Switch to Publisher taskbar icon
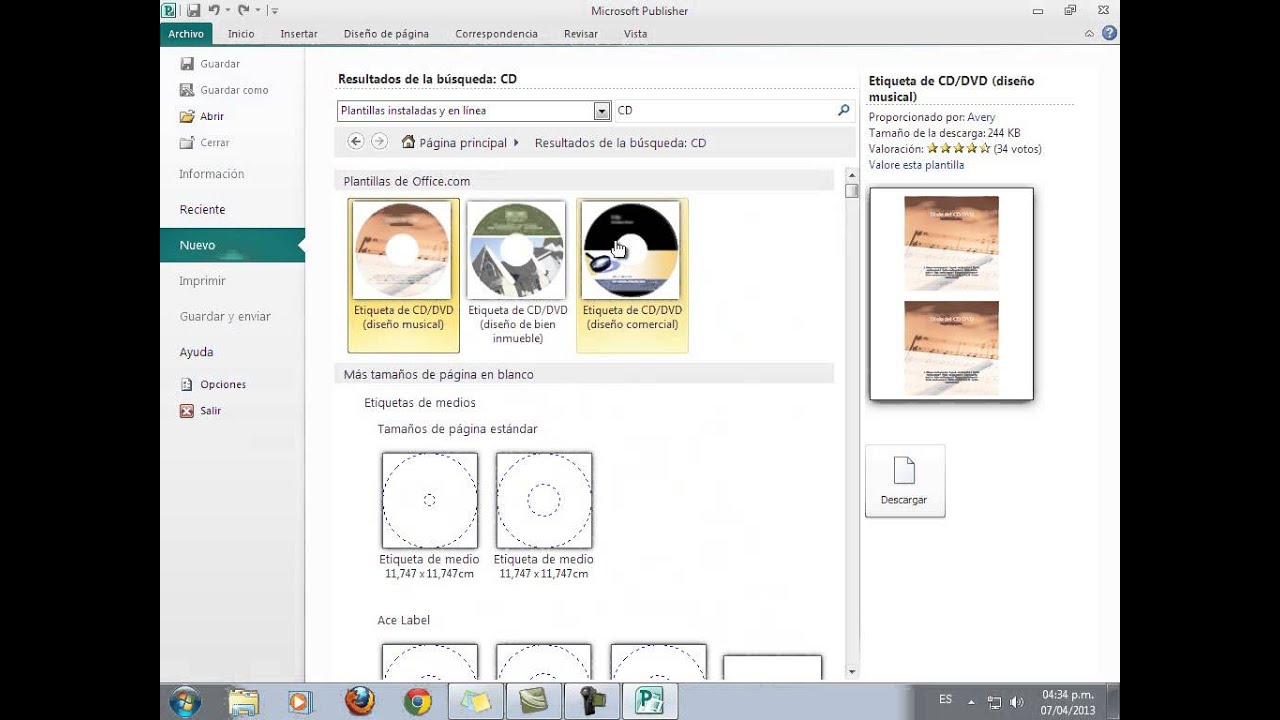The height and width of the screenshot is (720, 1280). [x=649, y=702]
